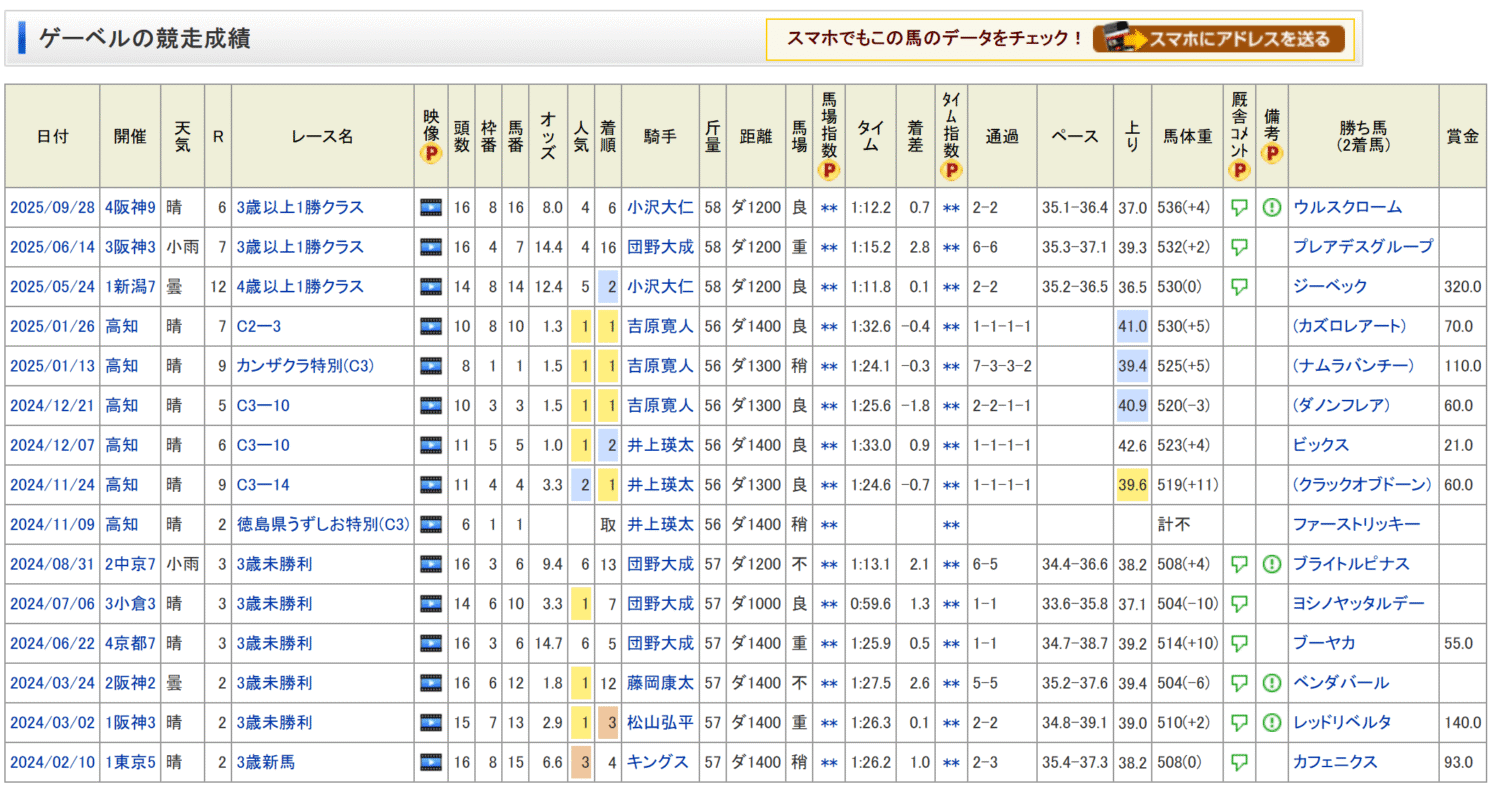Image resolution: width=1500 pixels, height=787 pixels.
Task: Open jockey 藤岡康太 link
Action: 660,683
